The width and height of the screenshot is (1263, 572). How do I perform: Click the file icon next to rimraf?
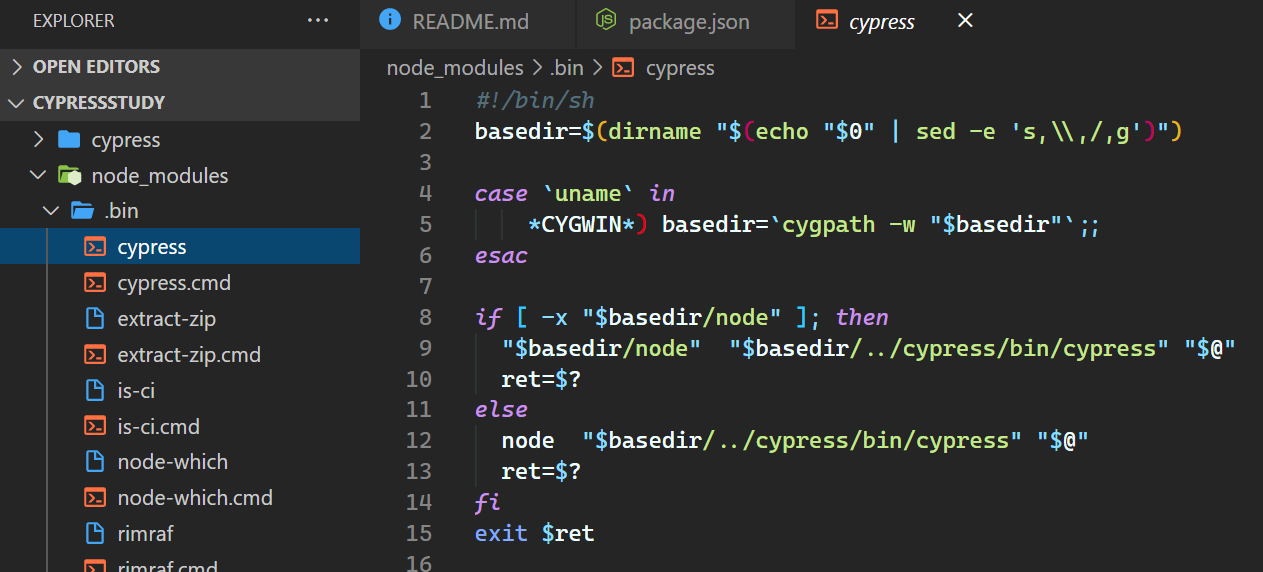point(95,534)
